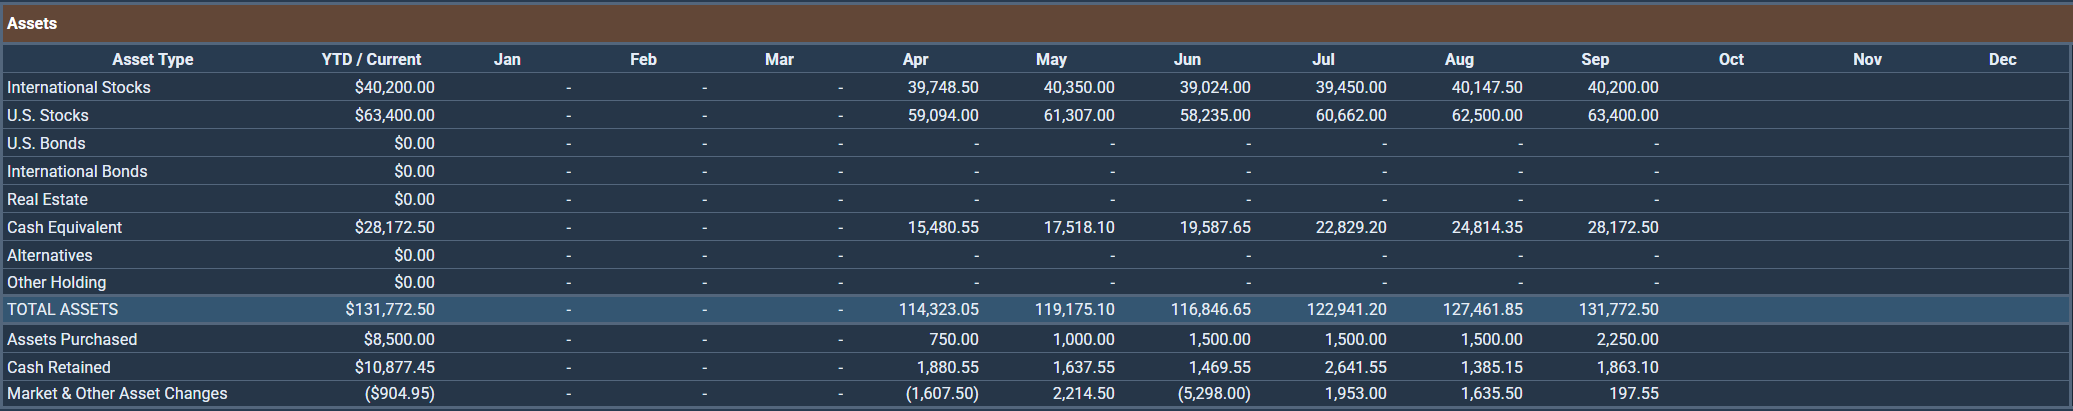Click Market changes September cell 197.55

point(1634,393)
